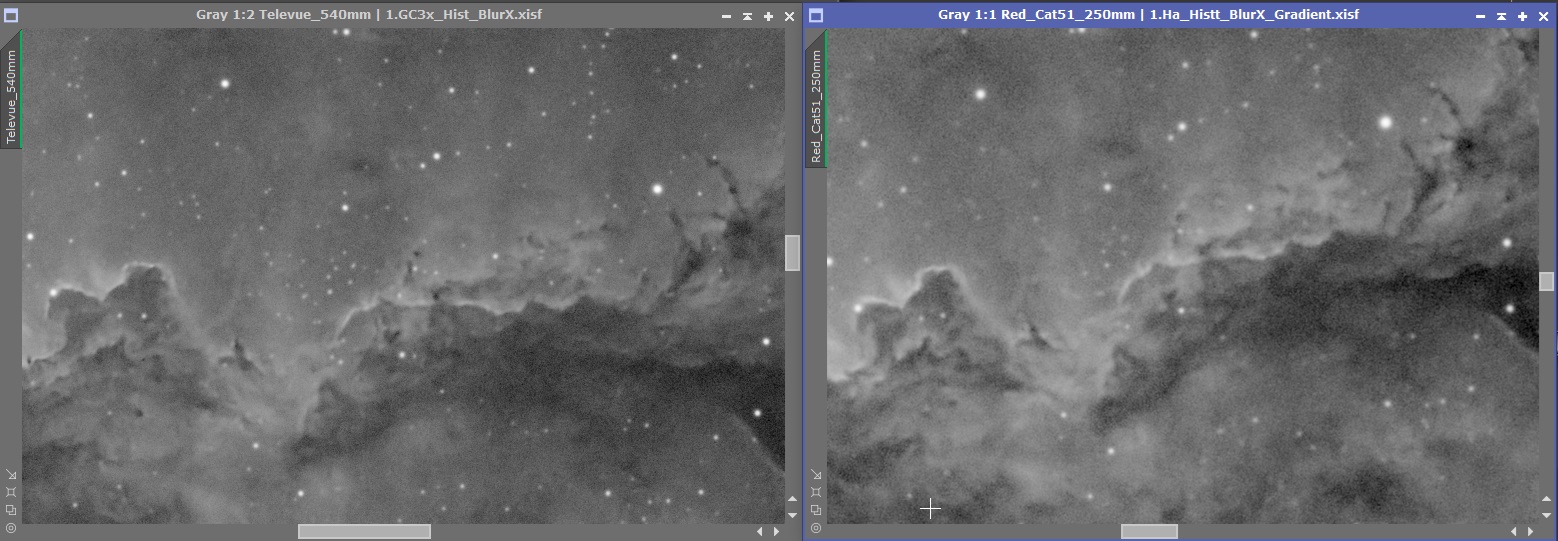Click the overlapping squares icon in Televue_540mm window

tap(11, 510)
